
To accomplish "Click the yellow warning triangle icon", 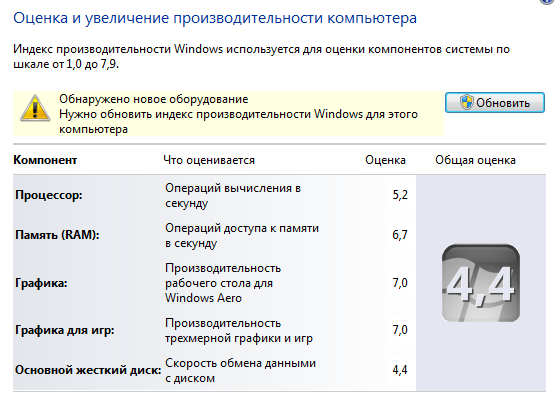I will pyautogui.click(x=35, y=108).
